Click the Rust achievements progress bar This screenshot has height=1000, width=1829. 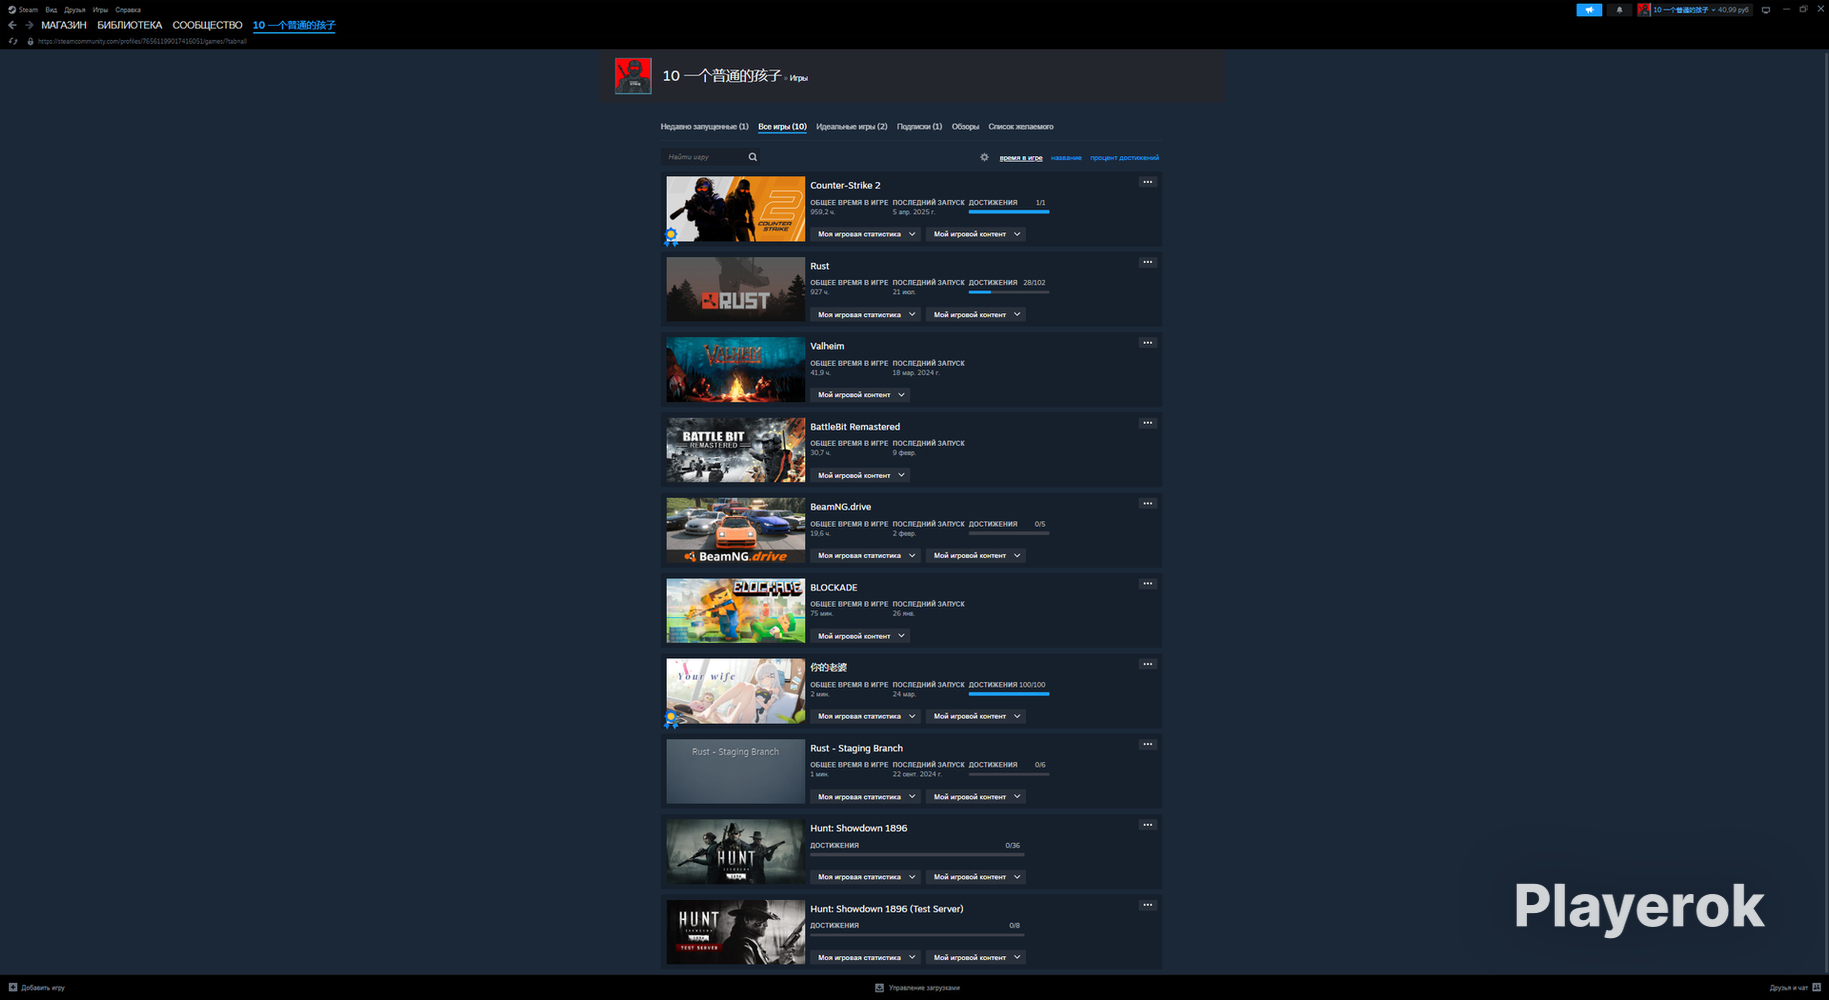point(1009,292)
